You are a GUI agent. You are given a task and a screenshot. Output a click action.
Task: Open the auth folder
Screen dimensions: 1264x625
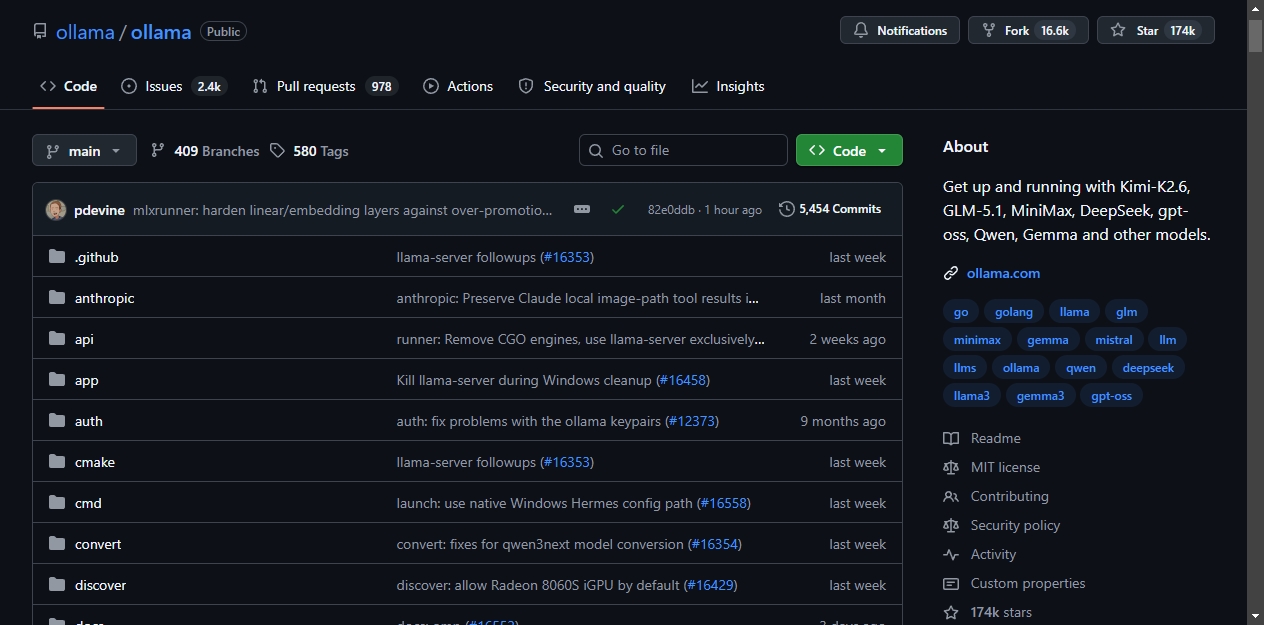click(x=89, y=421)
